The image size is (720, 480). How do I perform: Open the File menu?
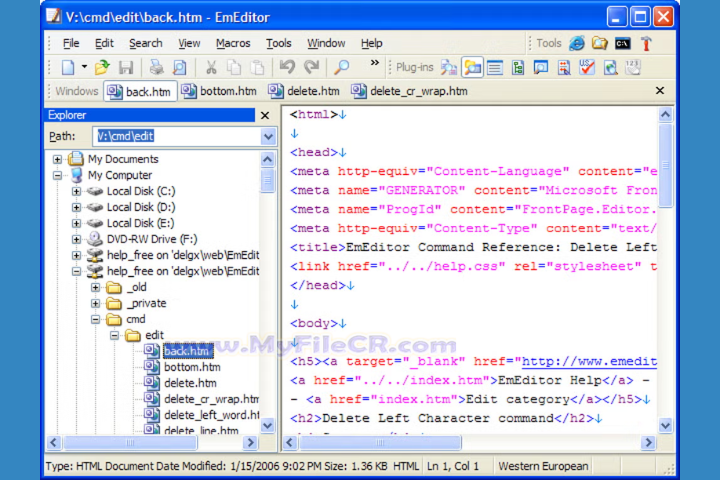[x=71, y=43]
